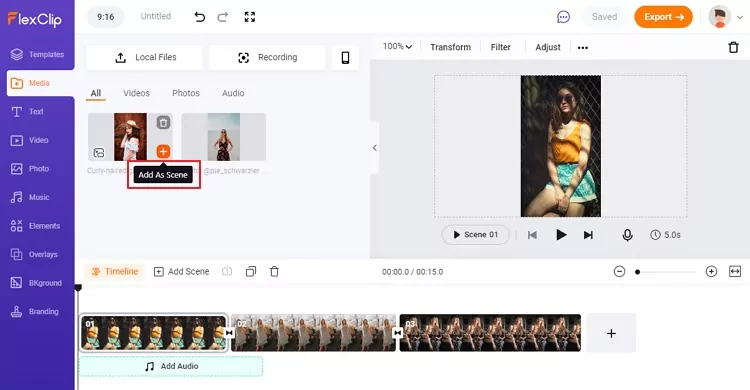Toggle the Timeline mode button
This screenshot has height=390, width=750.
click(115, 272)
